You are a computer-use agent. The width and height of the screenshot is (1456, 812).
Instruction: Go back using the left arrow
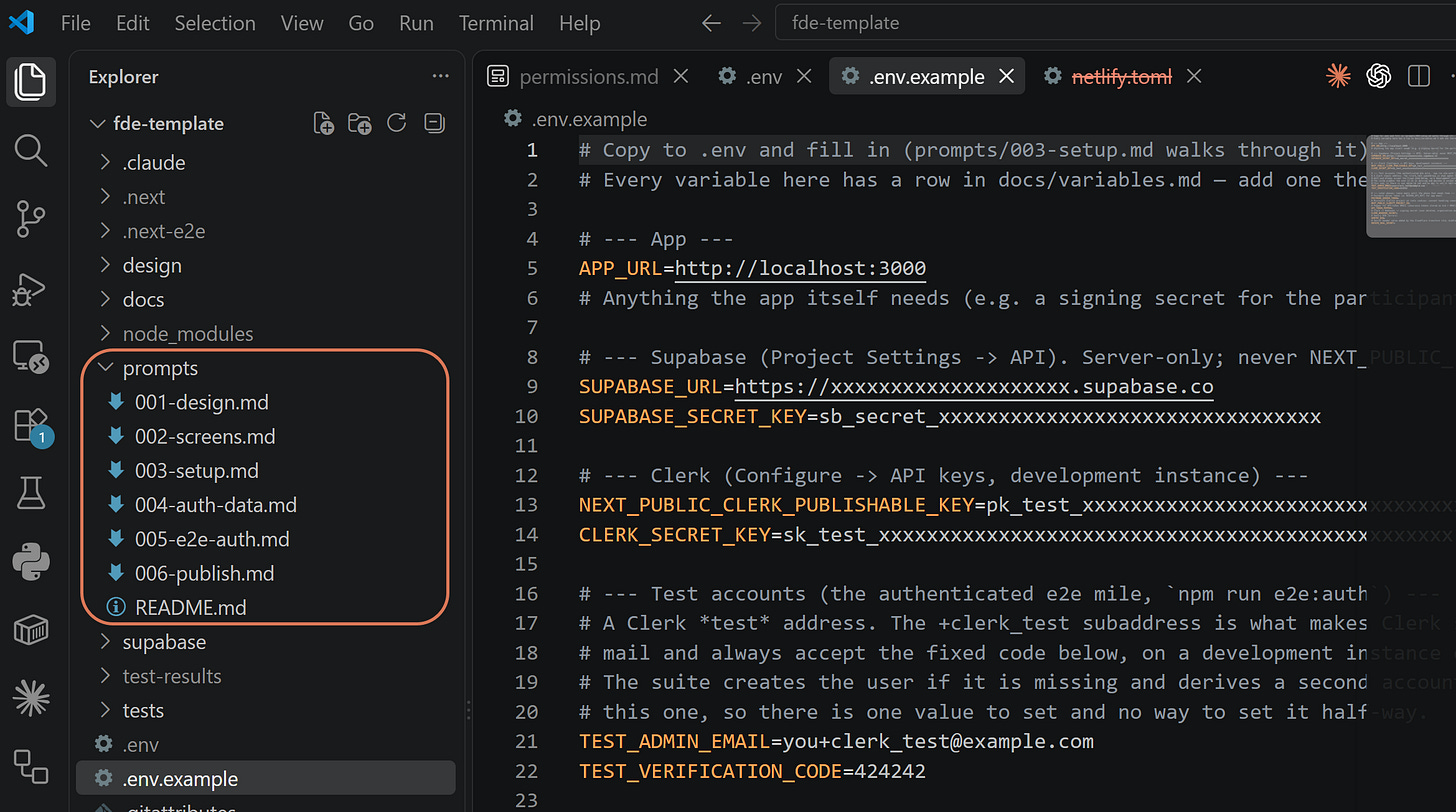711,23
